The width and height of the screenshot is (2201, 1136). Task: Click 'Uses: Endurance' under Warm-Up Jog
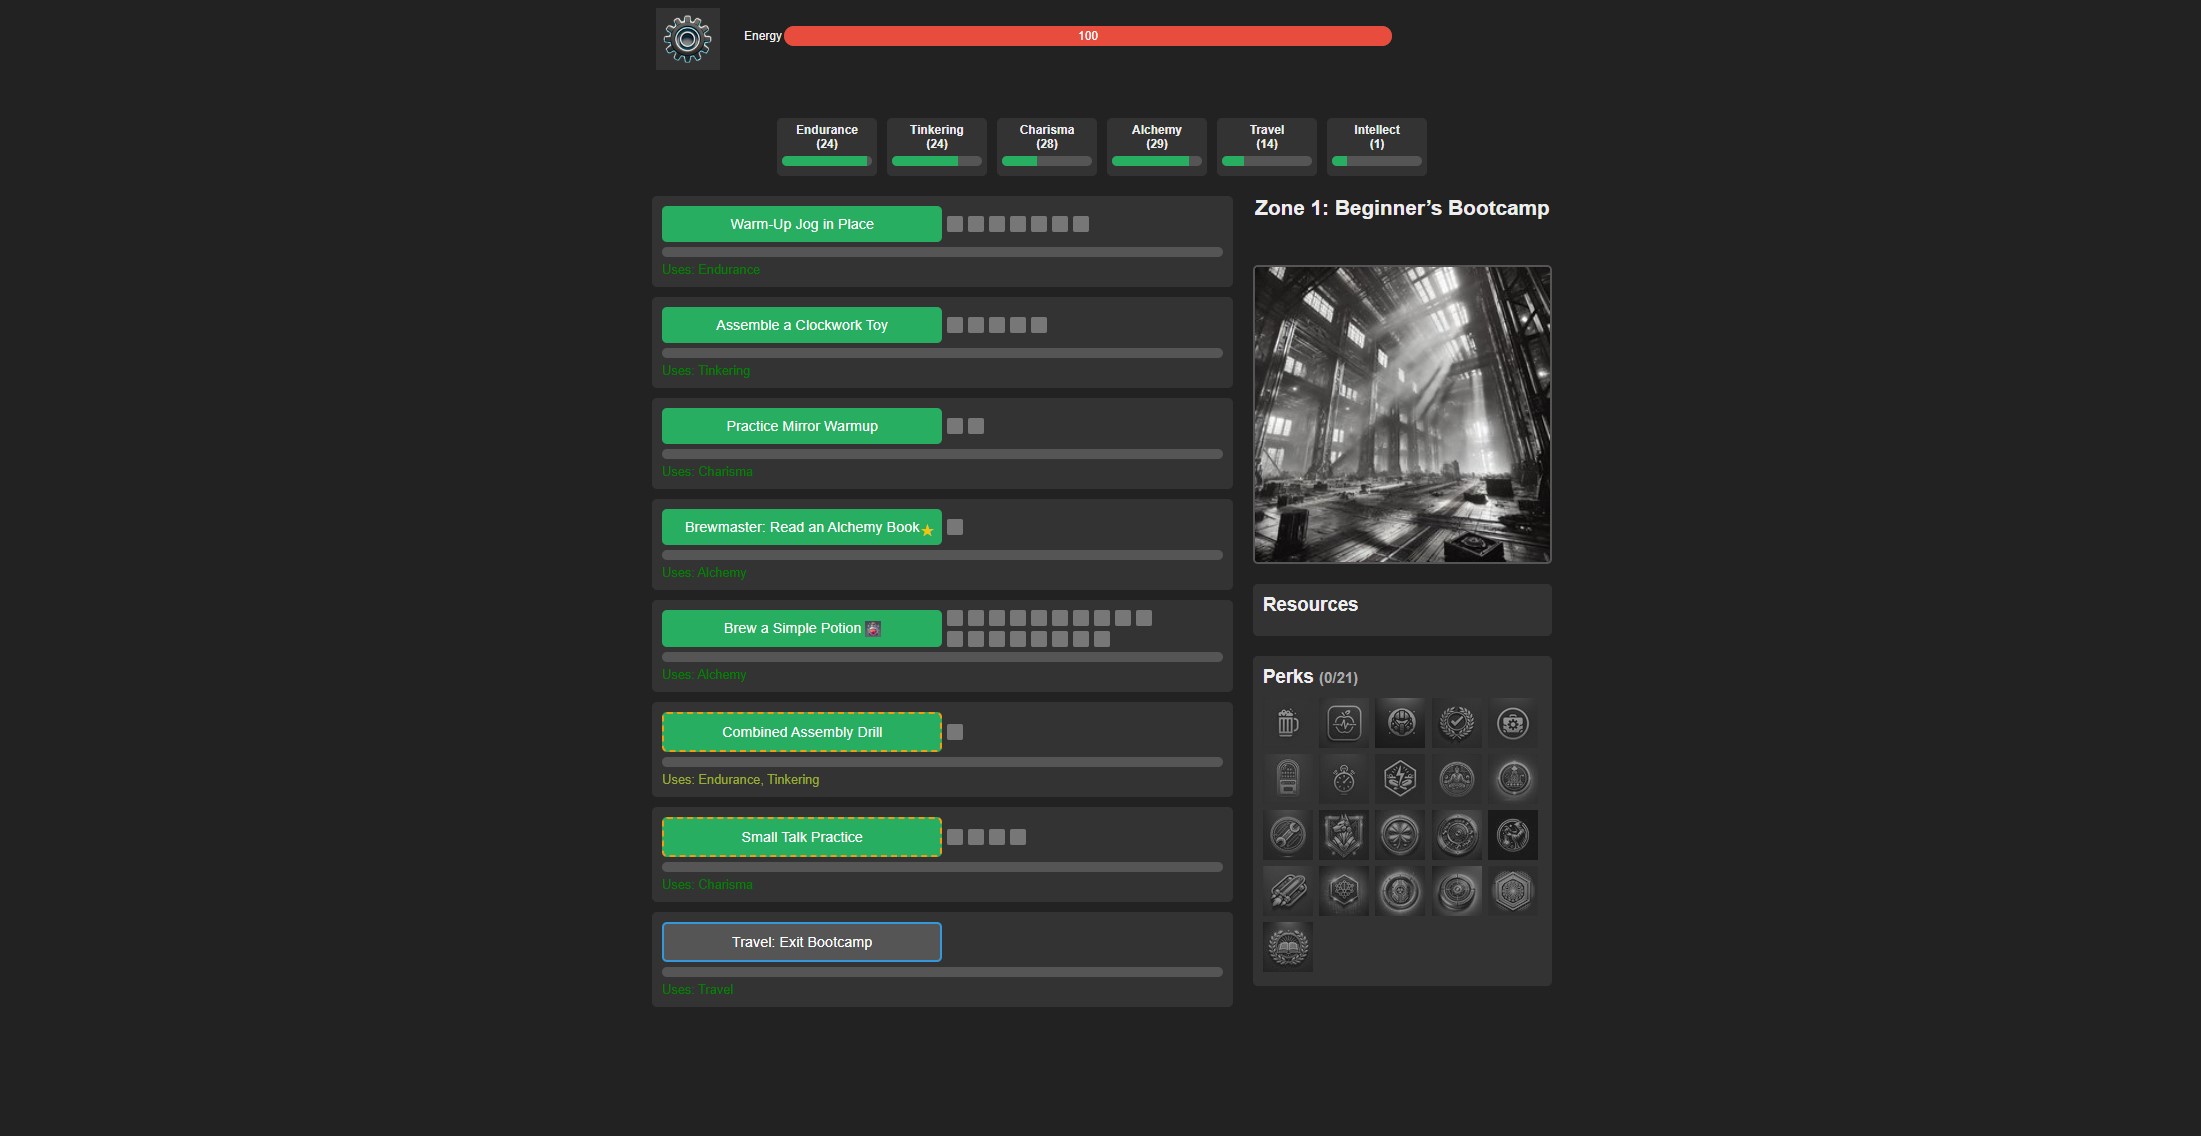tap(711, 269)
